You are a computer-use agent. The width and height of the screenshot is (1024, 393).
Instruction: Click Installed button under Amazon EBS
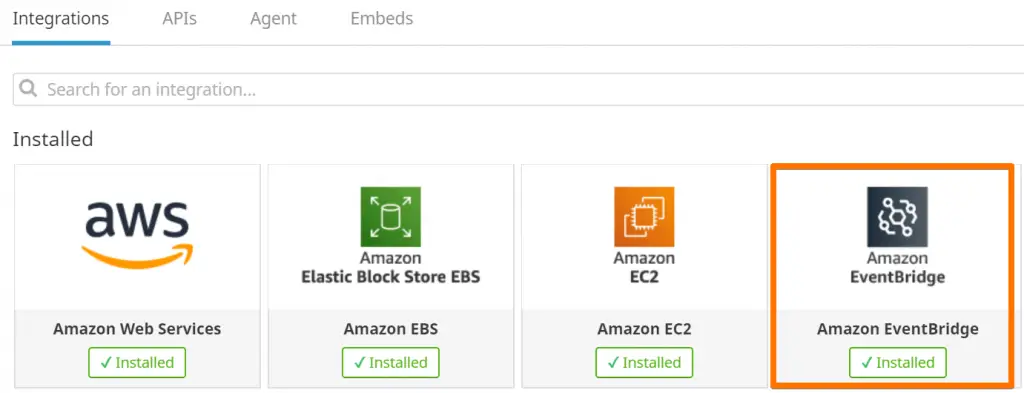[x=391, y=362]
